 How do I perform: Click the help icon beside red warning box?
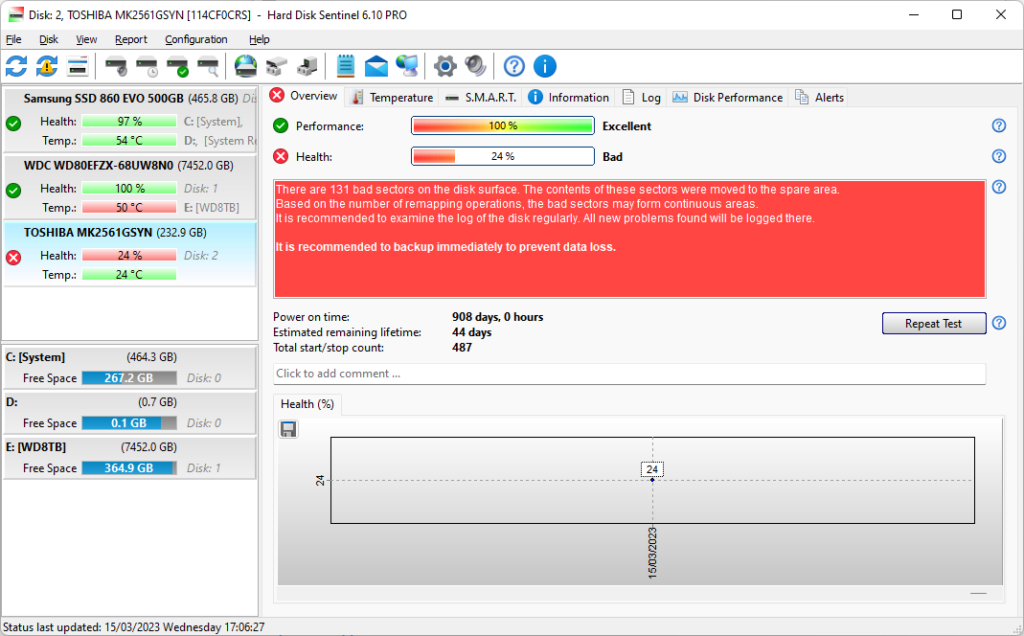[999, 187]
